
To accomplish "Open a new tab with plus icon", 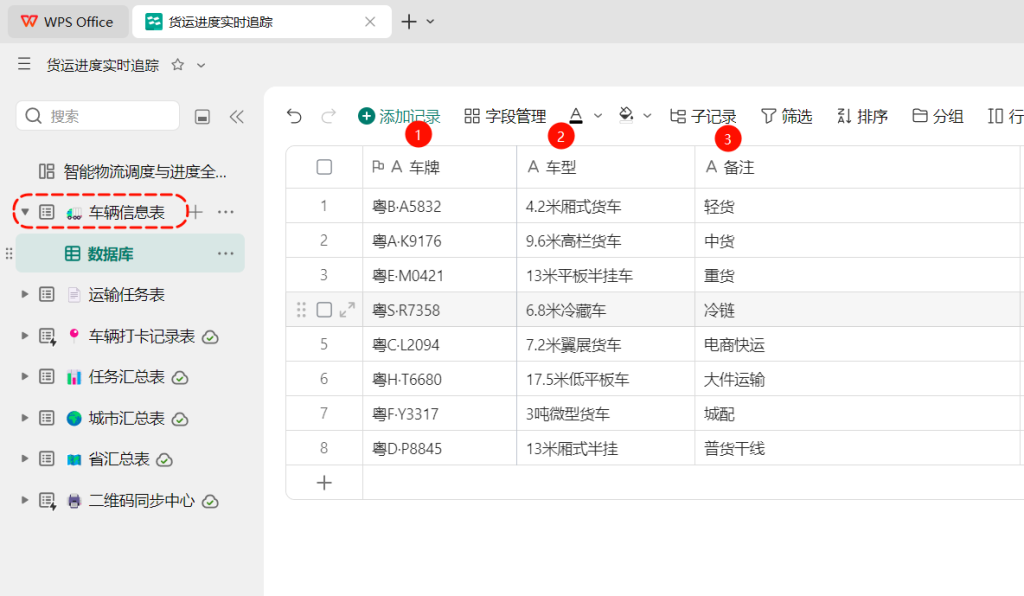I will click(409, 22).
